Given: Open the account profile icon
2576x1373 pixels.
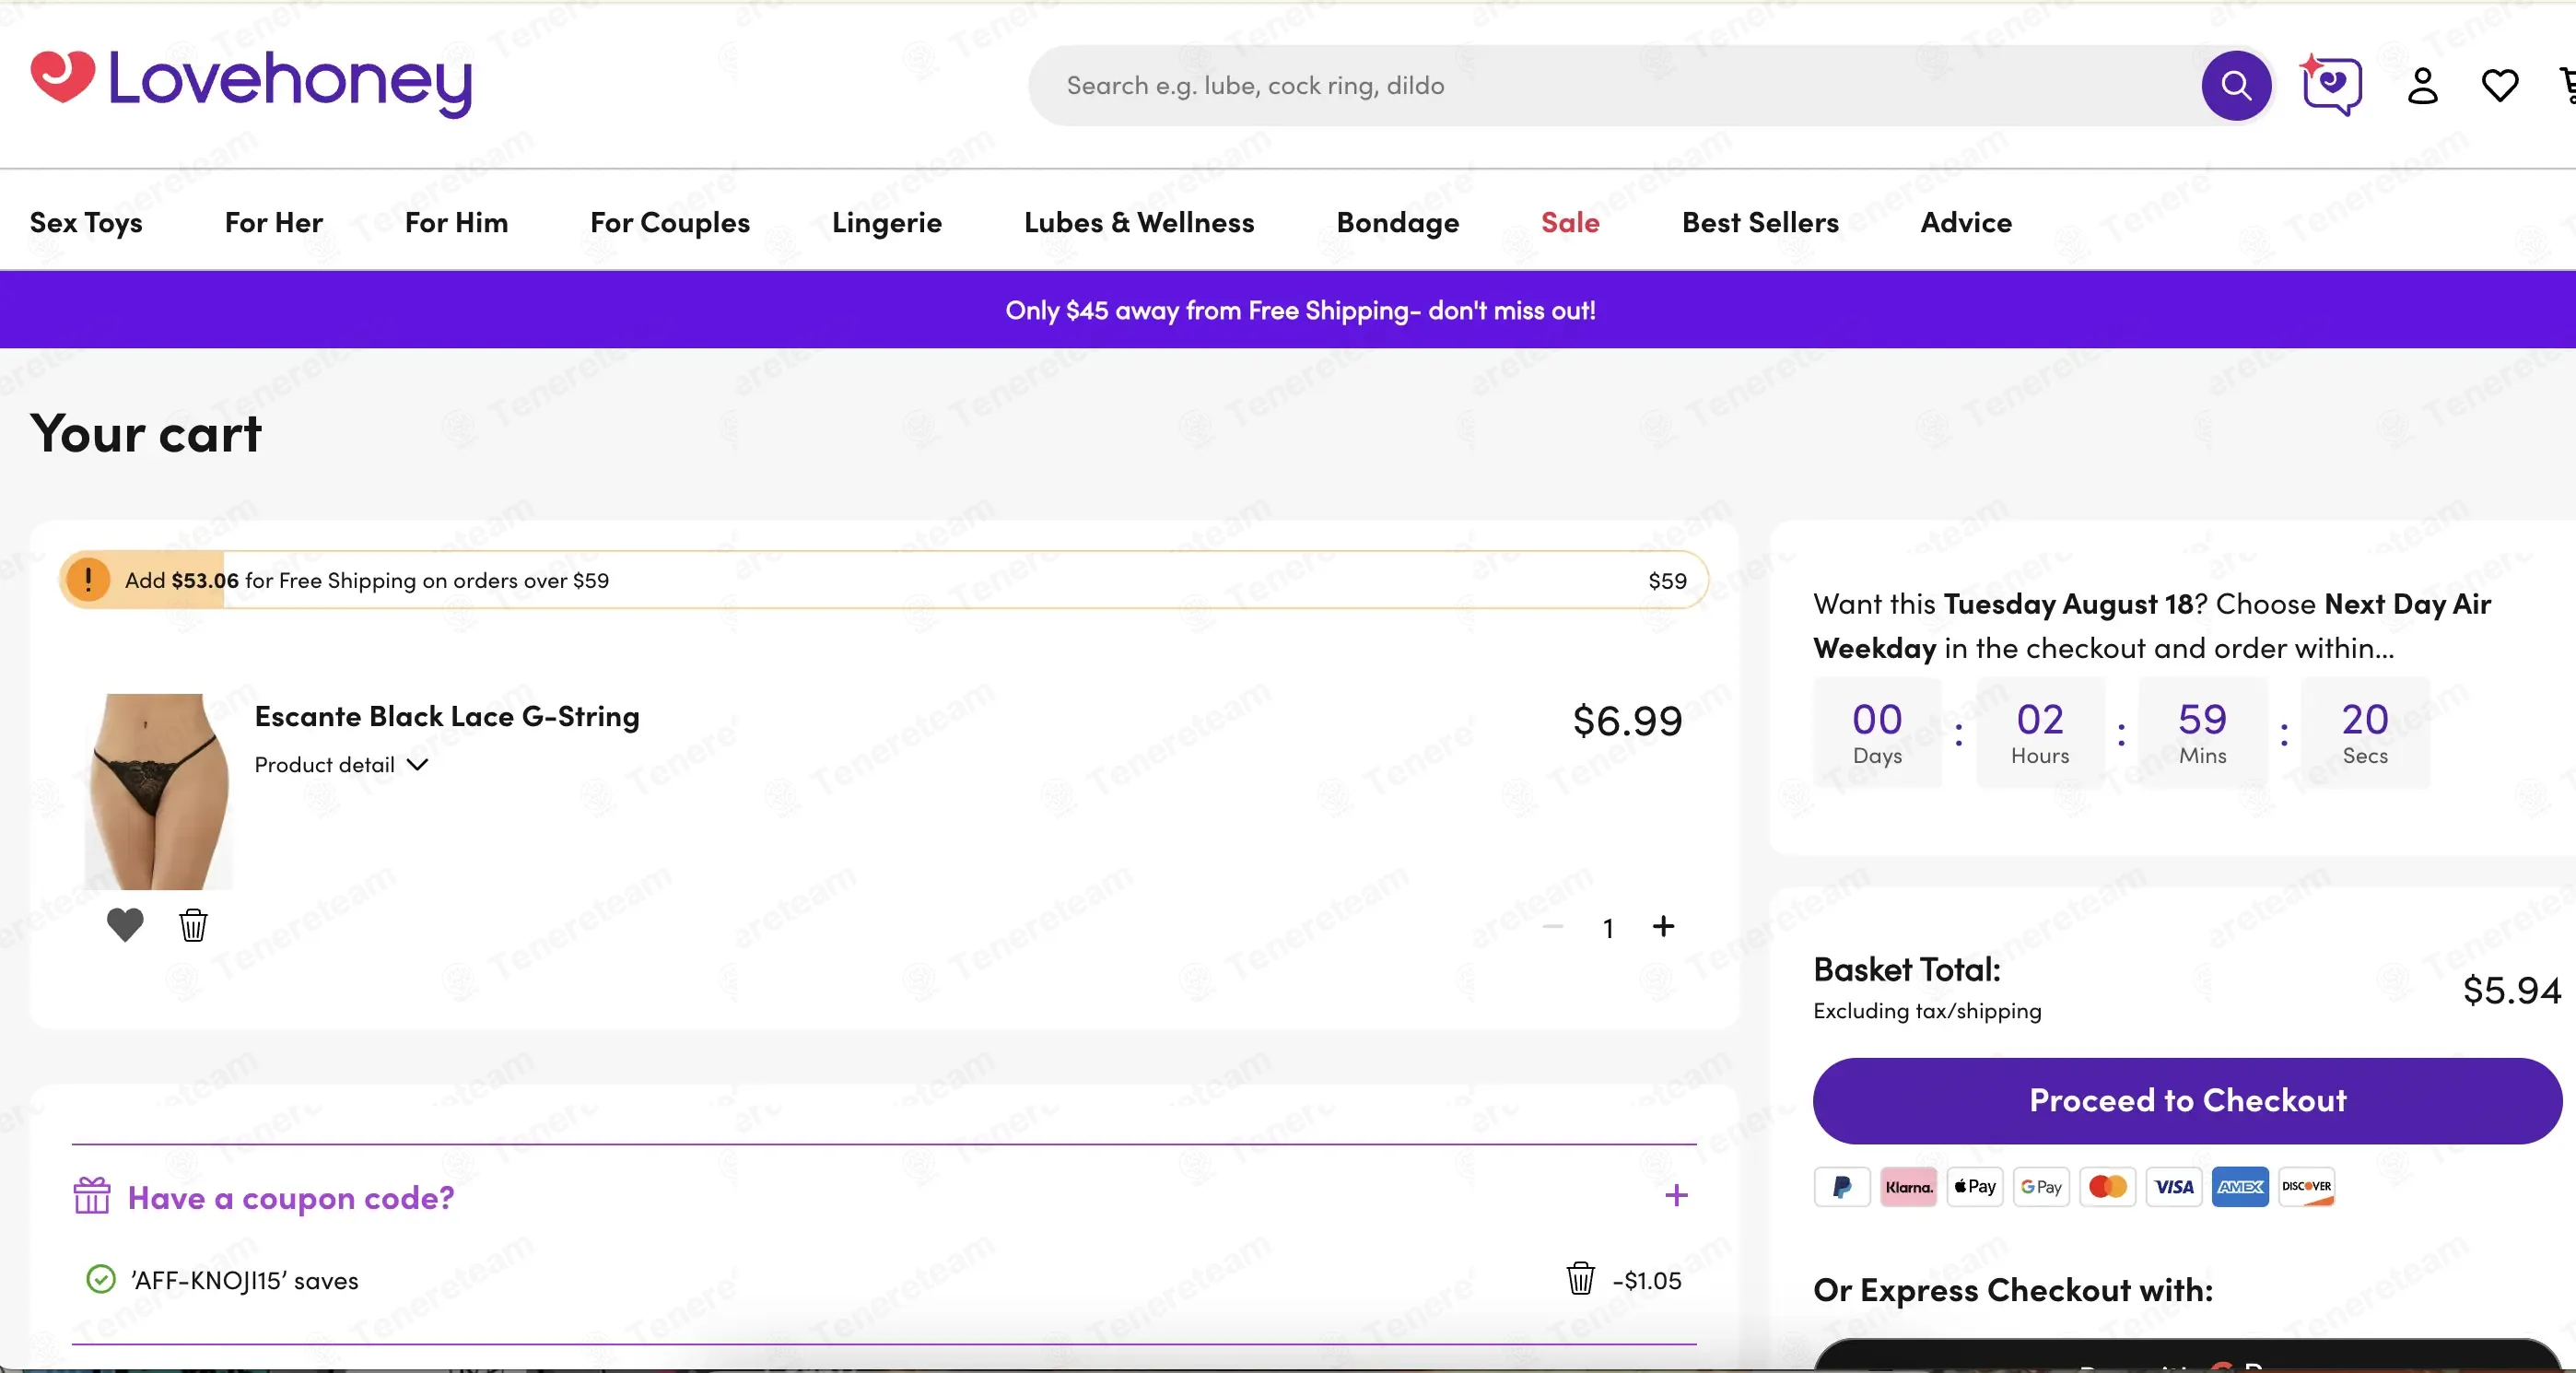Looking at the screenshot, I should point(2422,86).
